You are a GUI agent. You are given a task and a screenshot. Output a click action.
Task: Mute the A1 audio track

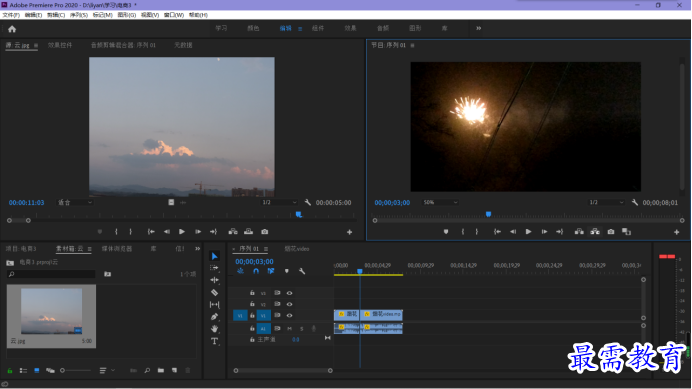(290, 329)
